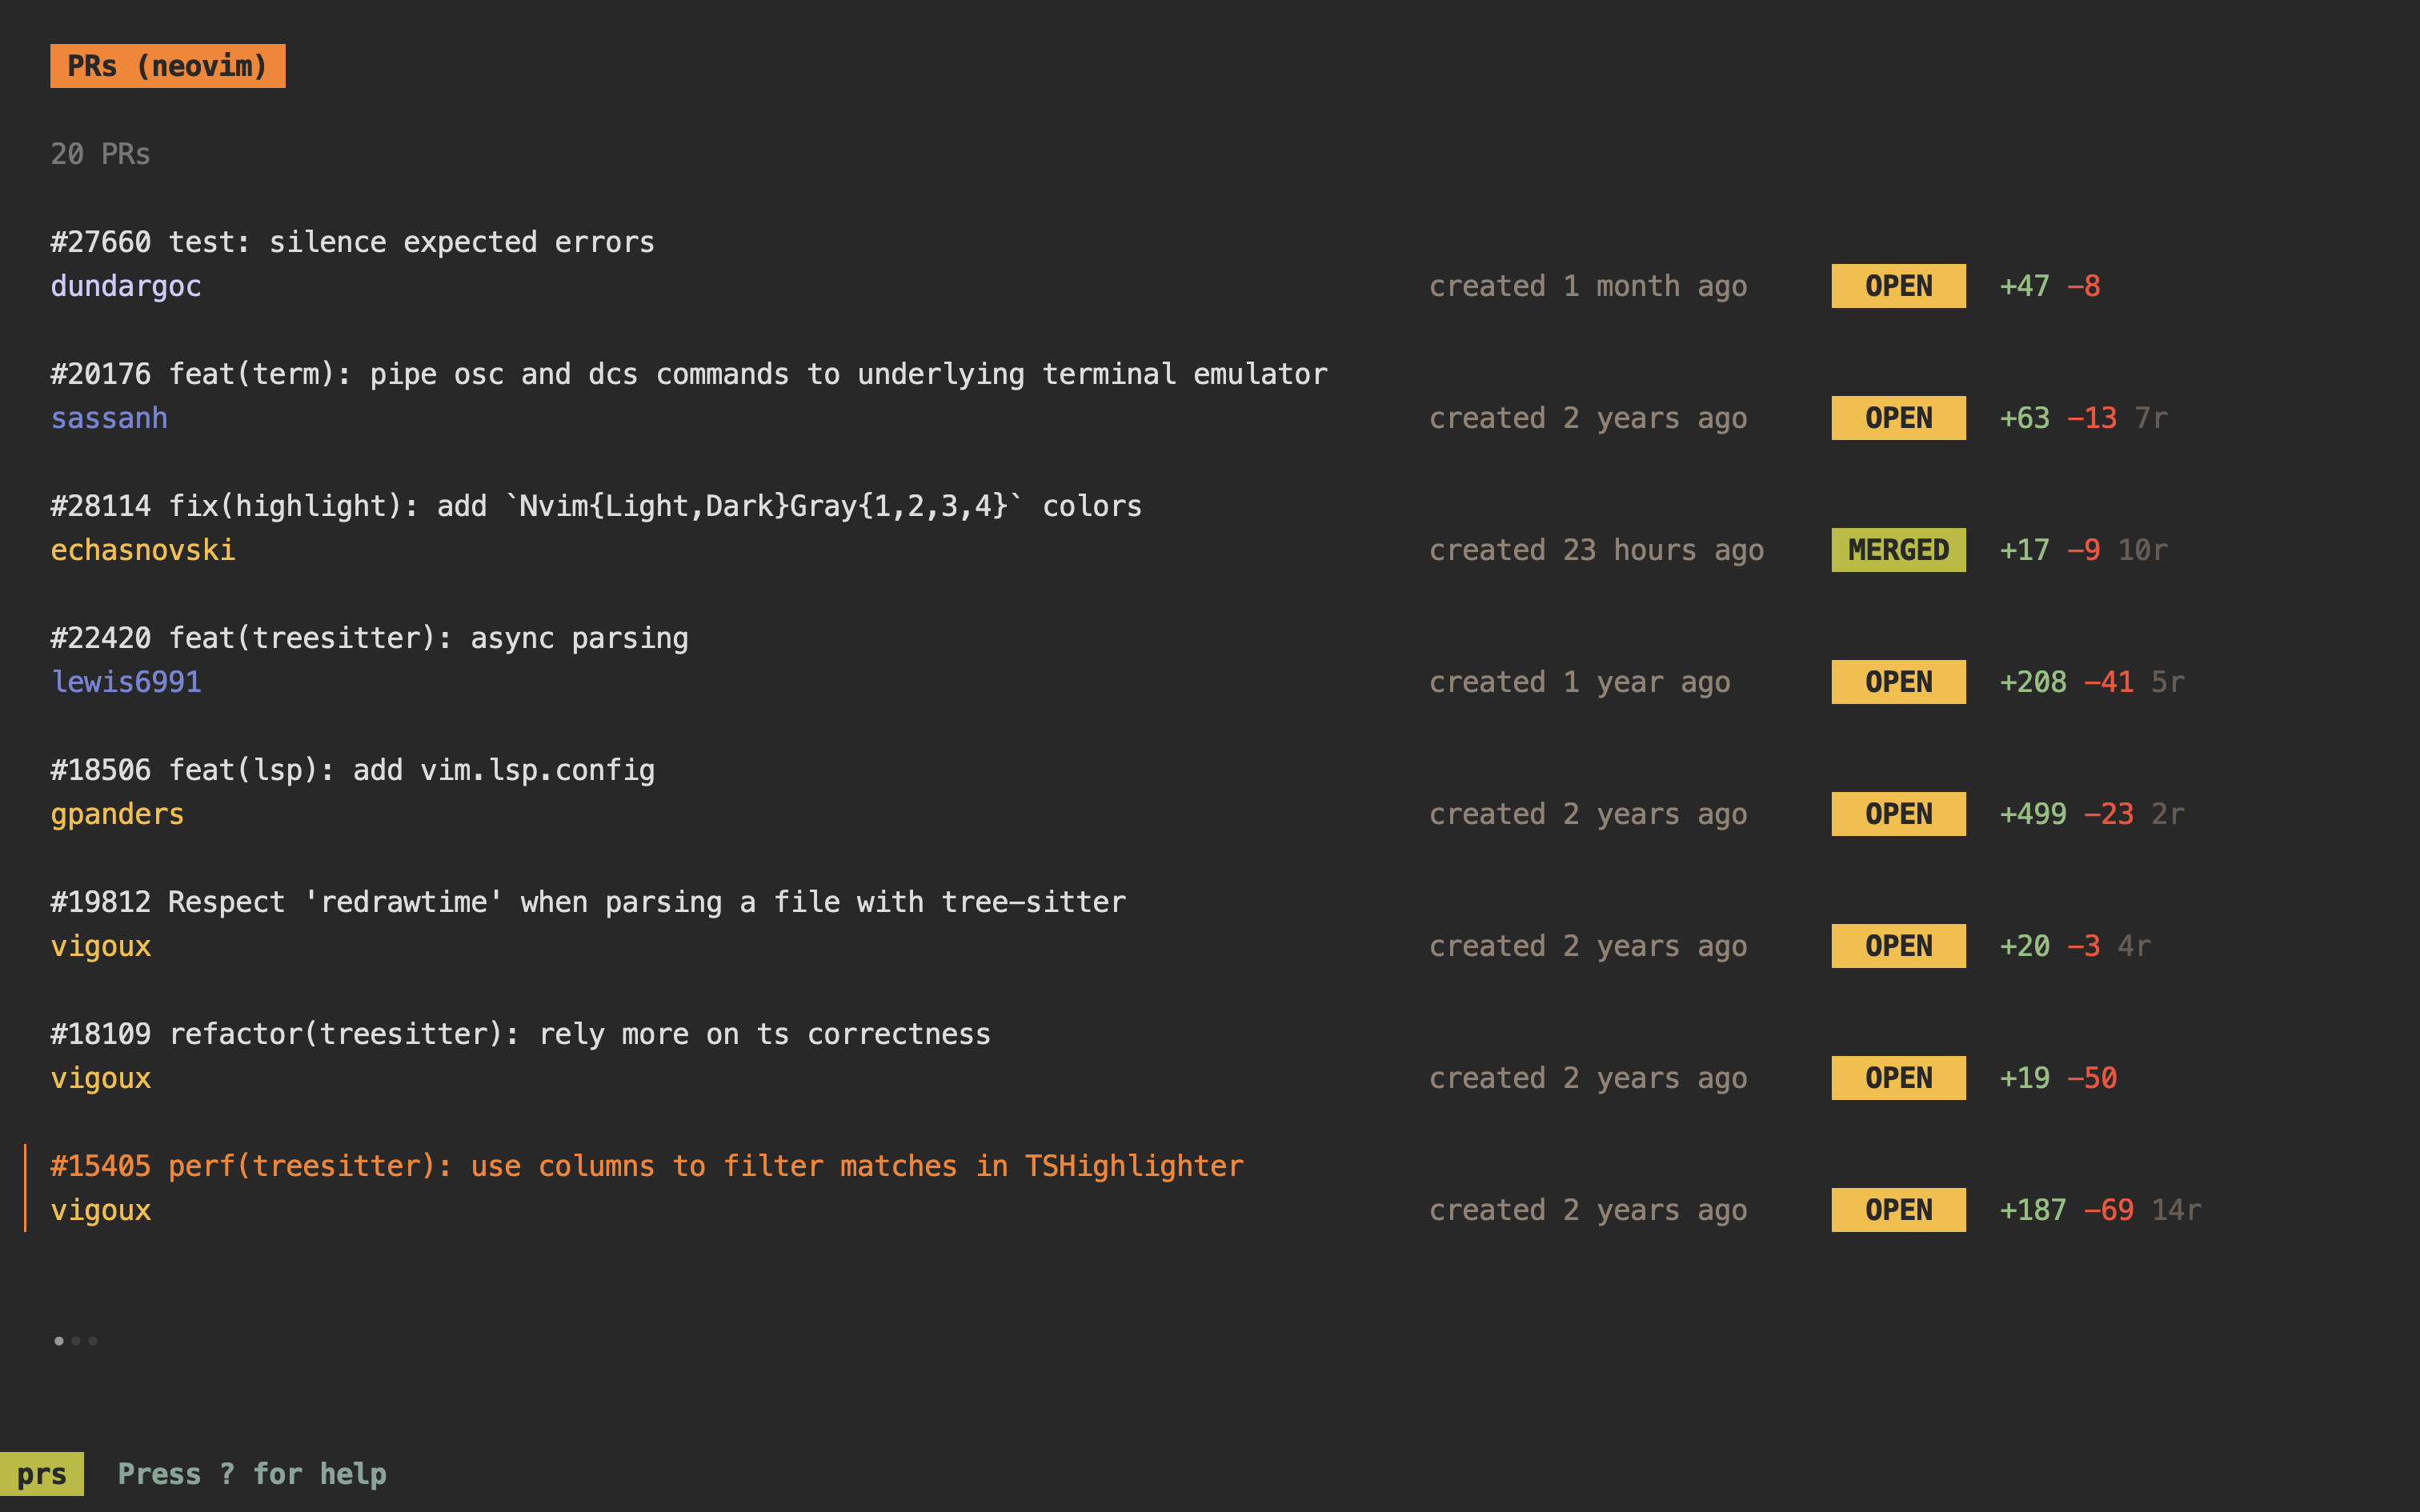Viewport: 2420px width, 1512px height.
Task: Click the second pagination dot
Action: (x=76, y=1341)
